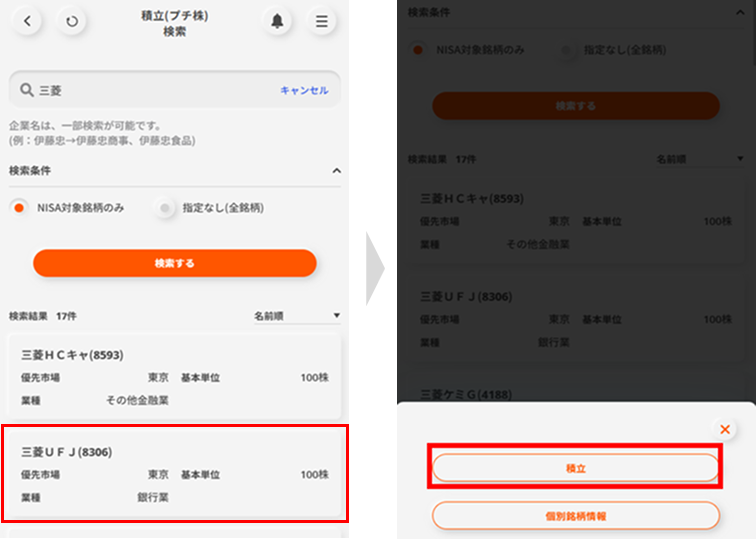The height and width of the screenshot is (539, 756).
Task: Tap the reload icon in the header
Action: coord(71,21)
